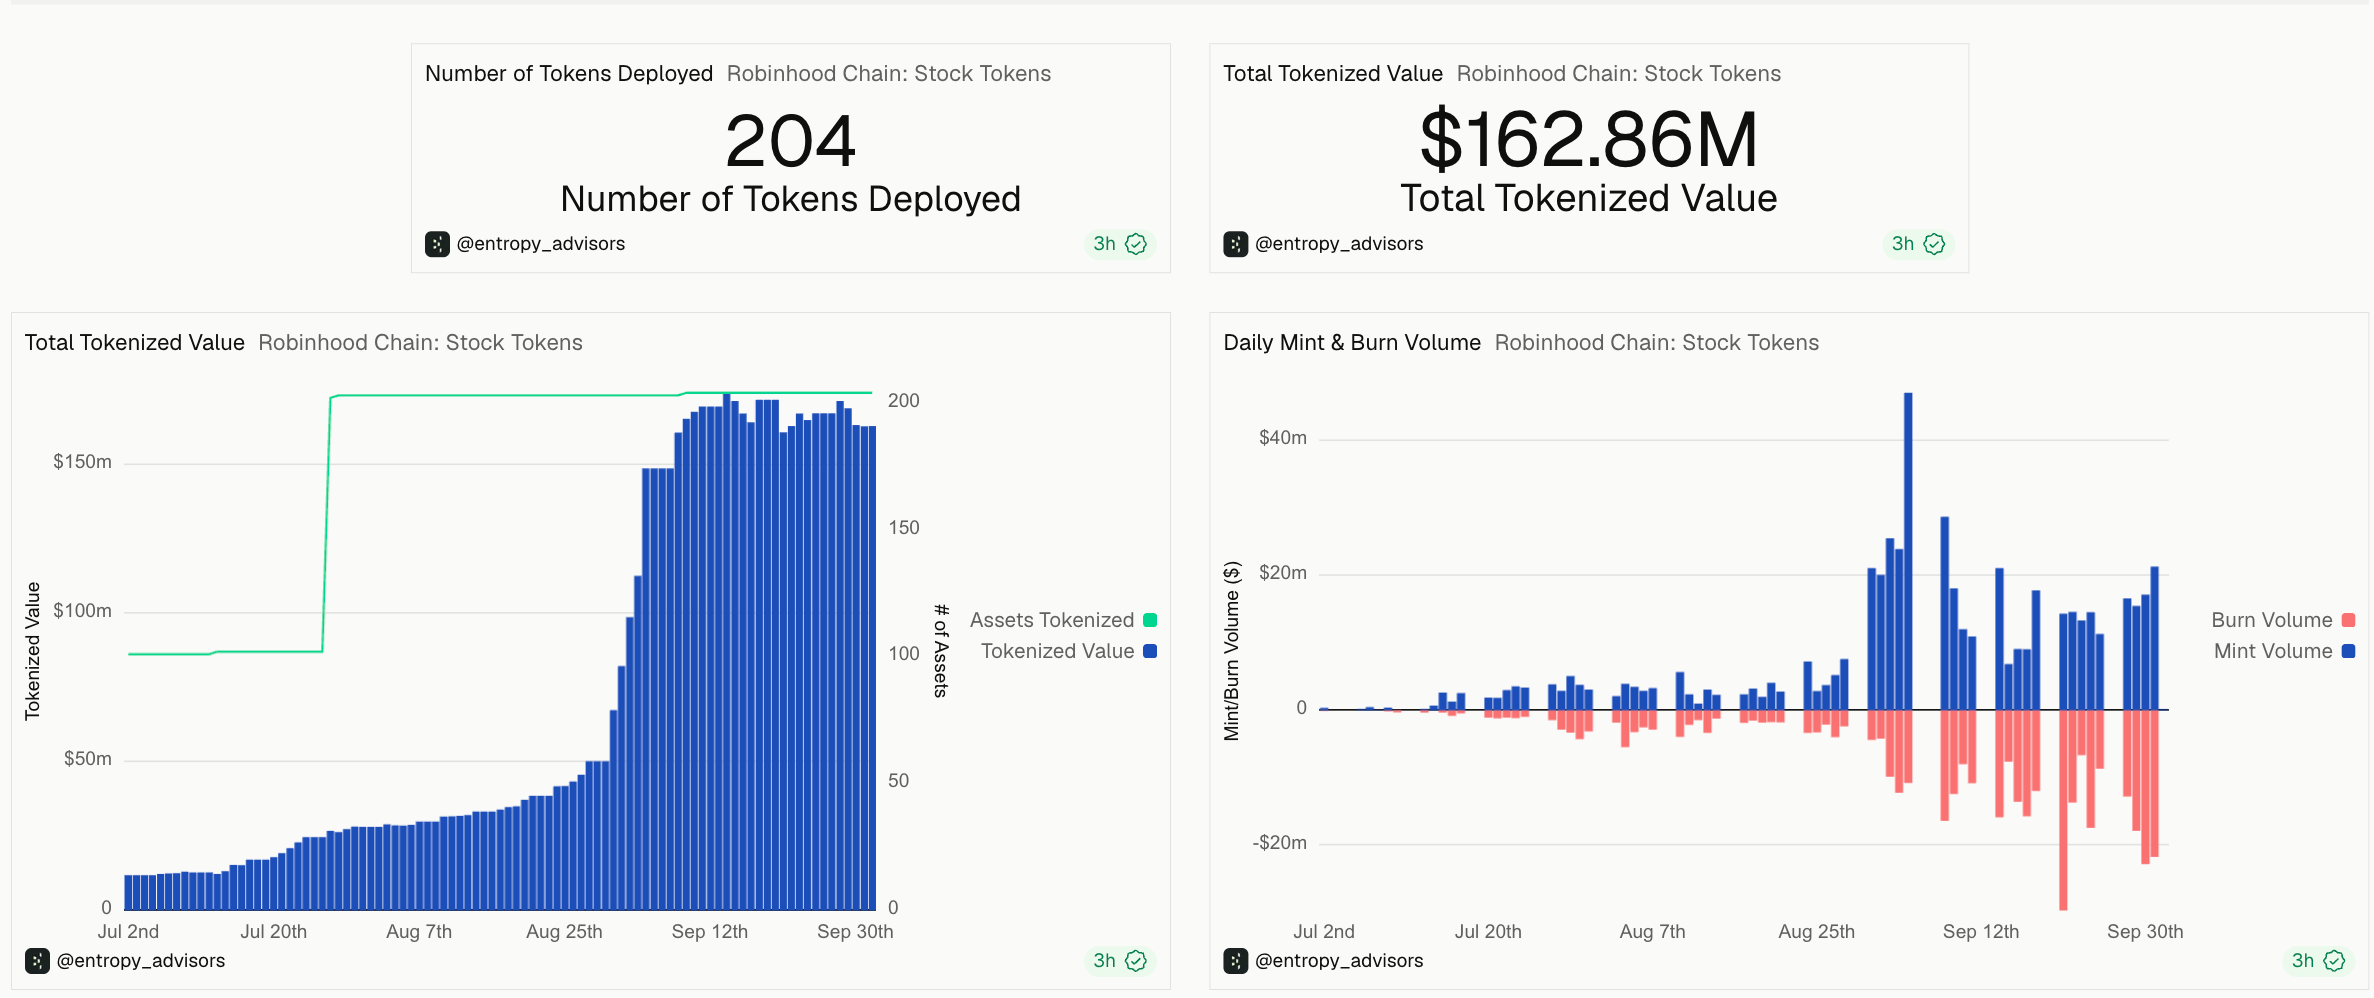Toggle Assets Tokenized series in legend
The width and height of the screenshot is (2374, 998).
point(1063,620)
